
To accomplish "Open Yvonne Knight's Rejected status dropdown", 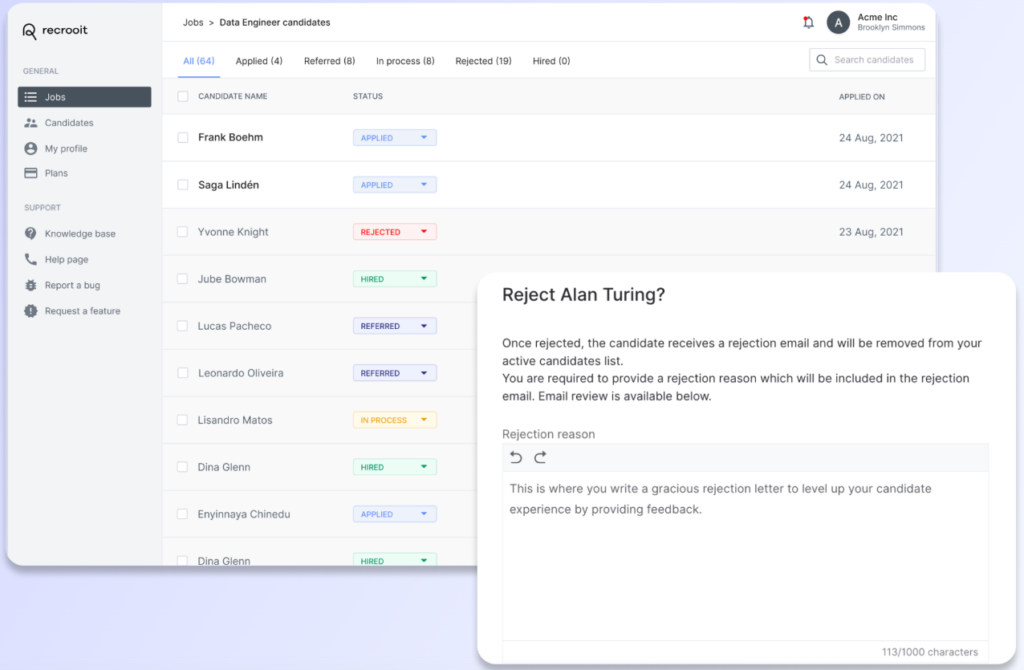I will (395, 232).
